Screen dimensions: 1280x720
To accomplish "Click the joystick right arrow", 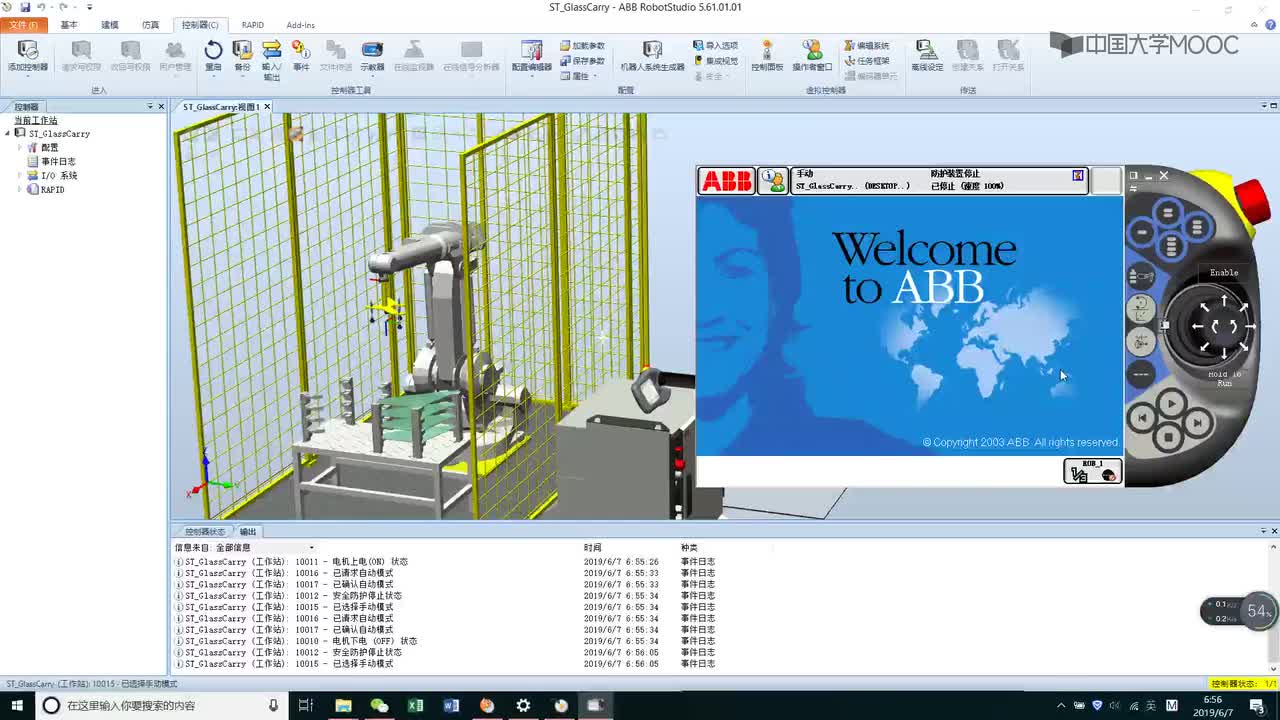I will point(1250,326).
